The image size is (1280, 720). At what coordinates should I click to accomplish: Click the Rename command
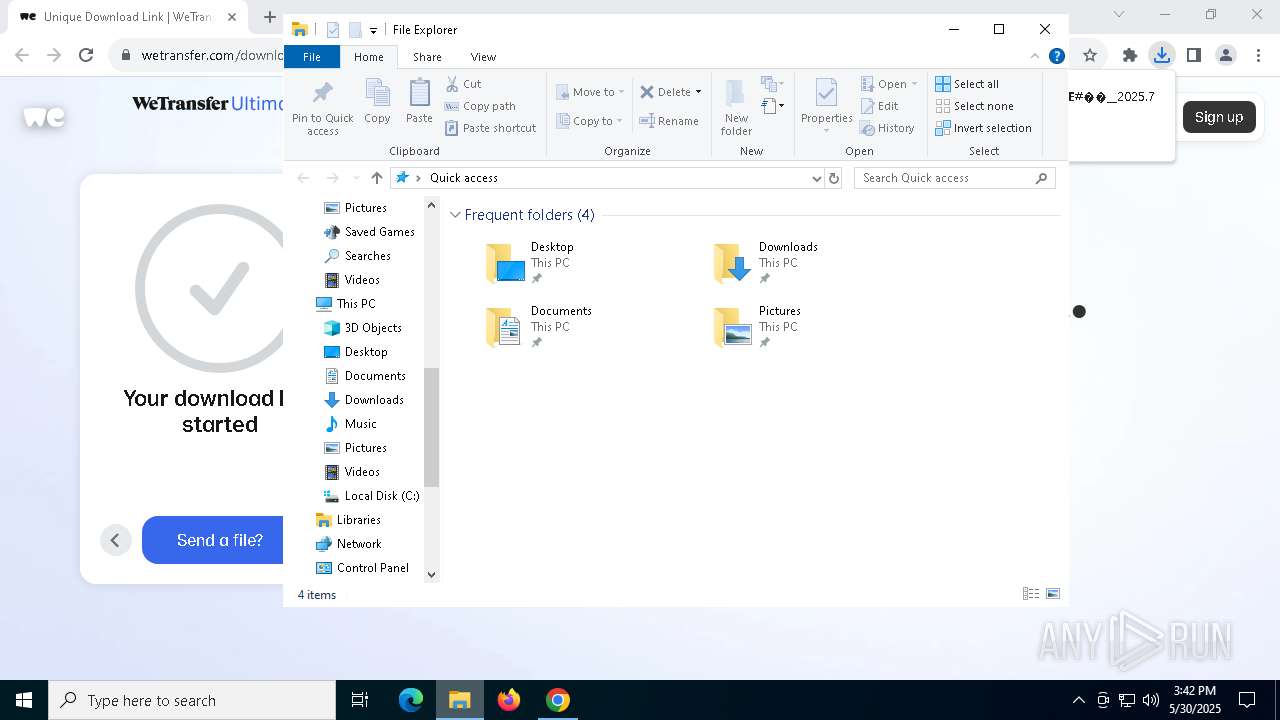pyautogui.click(x=670, y=121)
